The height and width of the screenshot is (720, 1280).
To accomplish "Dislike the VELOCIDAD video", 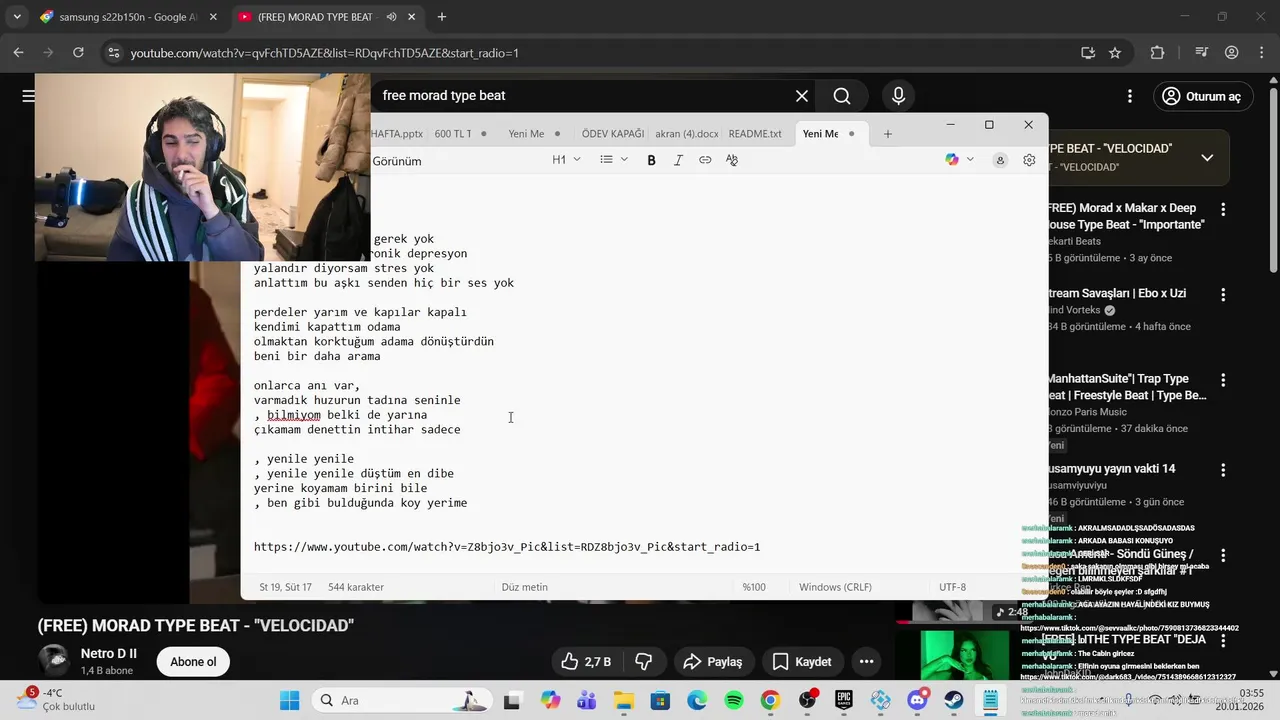I will tap(644, 662).
